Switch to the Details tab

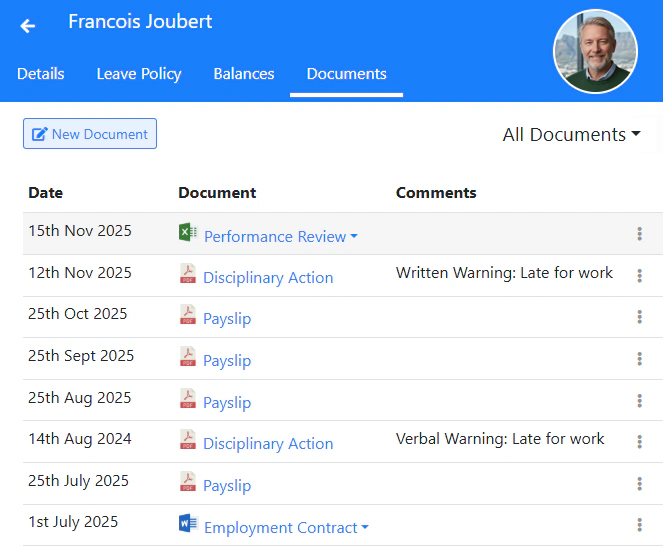41,74
